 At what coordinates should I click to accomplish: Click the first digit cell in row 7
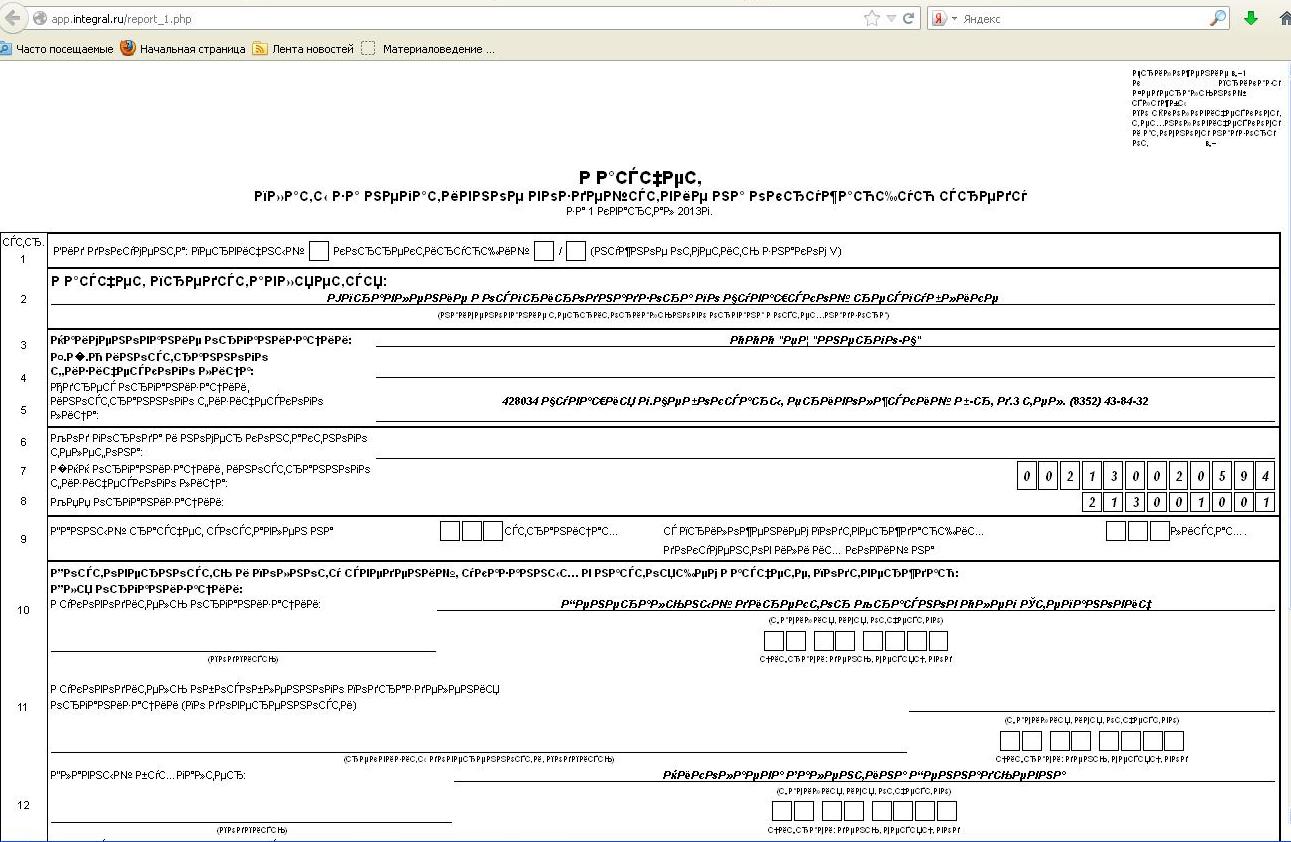click(x=1027, y=476)
